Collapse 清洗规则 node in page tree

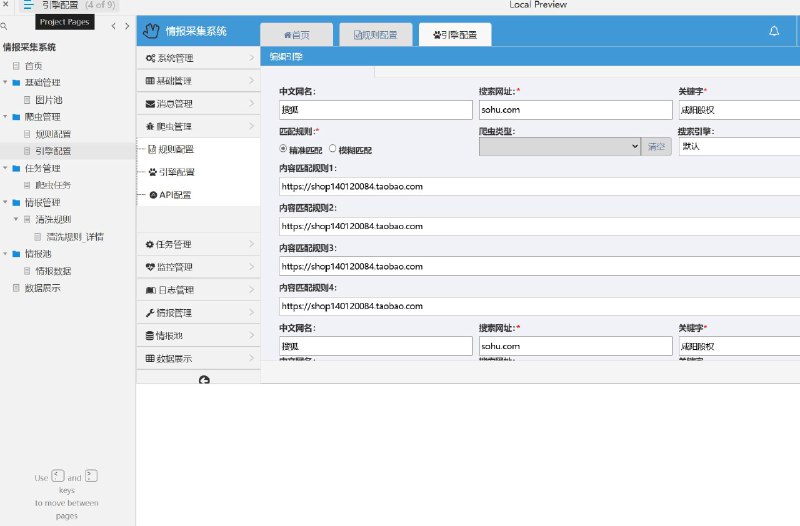[16, 219]
